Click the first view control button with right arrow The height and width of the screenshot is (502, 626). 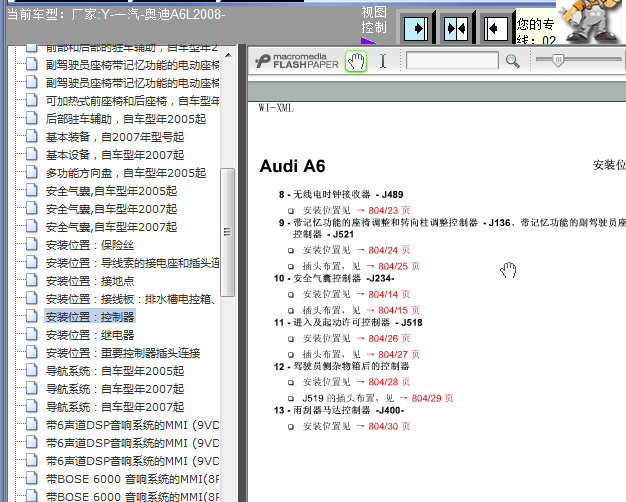pos(418,28)
